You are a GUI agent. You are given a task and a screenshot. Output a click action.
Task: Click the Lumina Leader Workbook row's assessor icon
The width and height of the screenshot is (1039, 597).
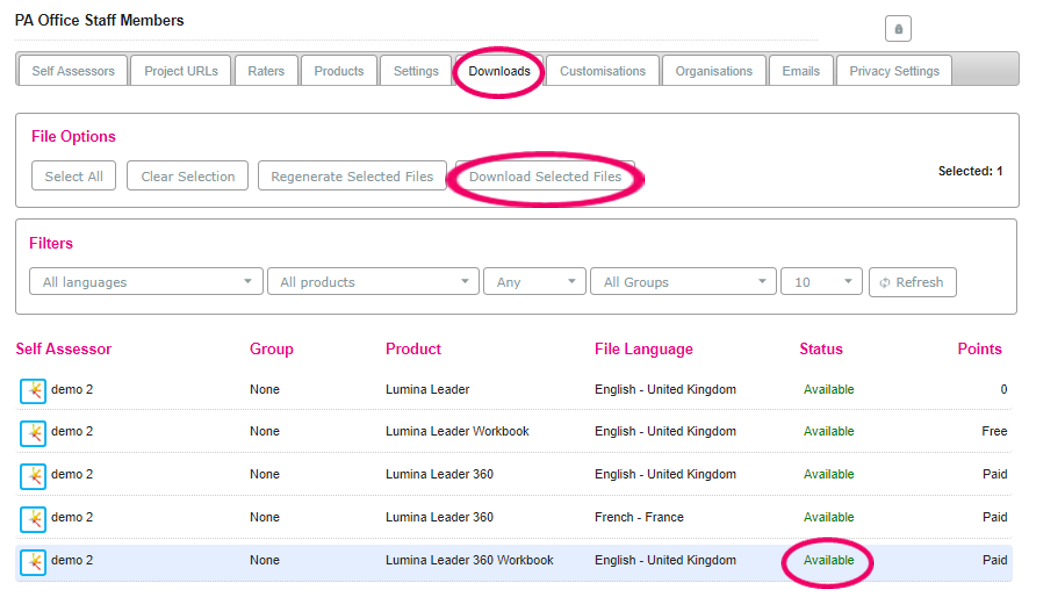coord(33,433)
